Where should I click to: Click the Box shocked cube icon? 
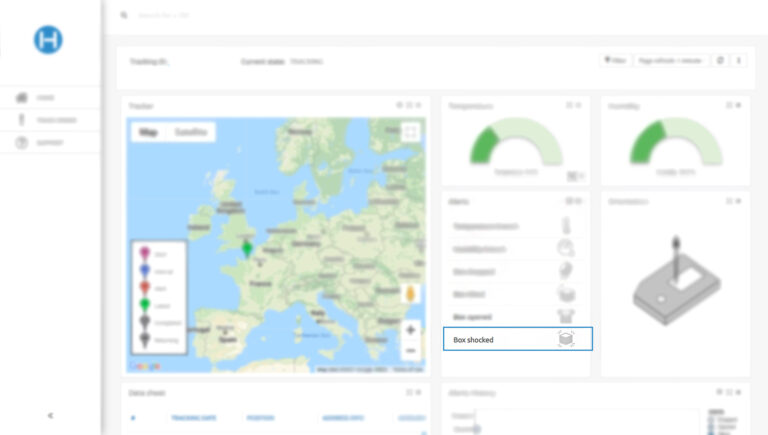[566, 339]
